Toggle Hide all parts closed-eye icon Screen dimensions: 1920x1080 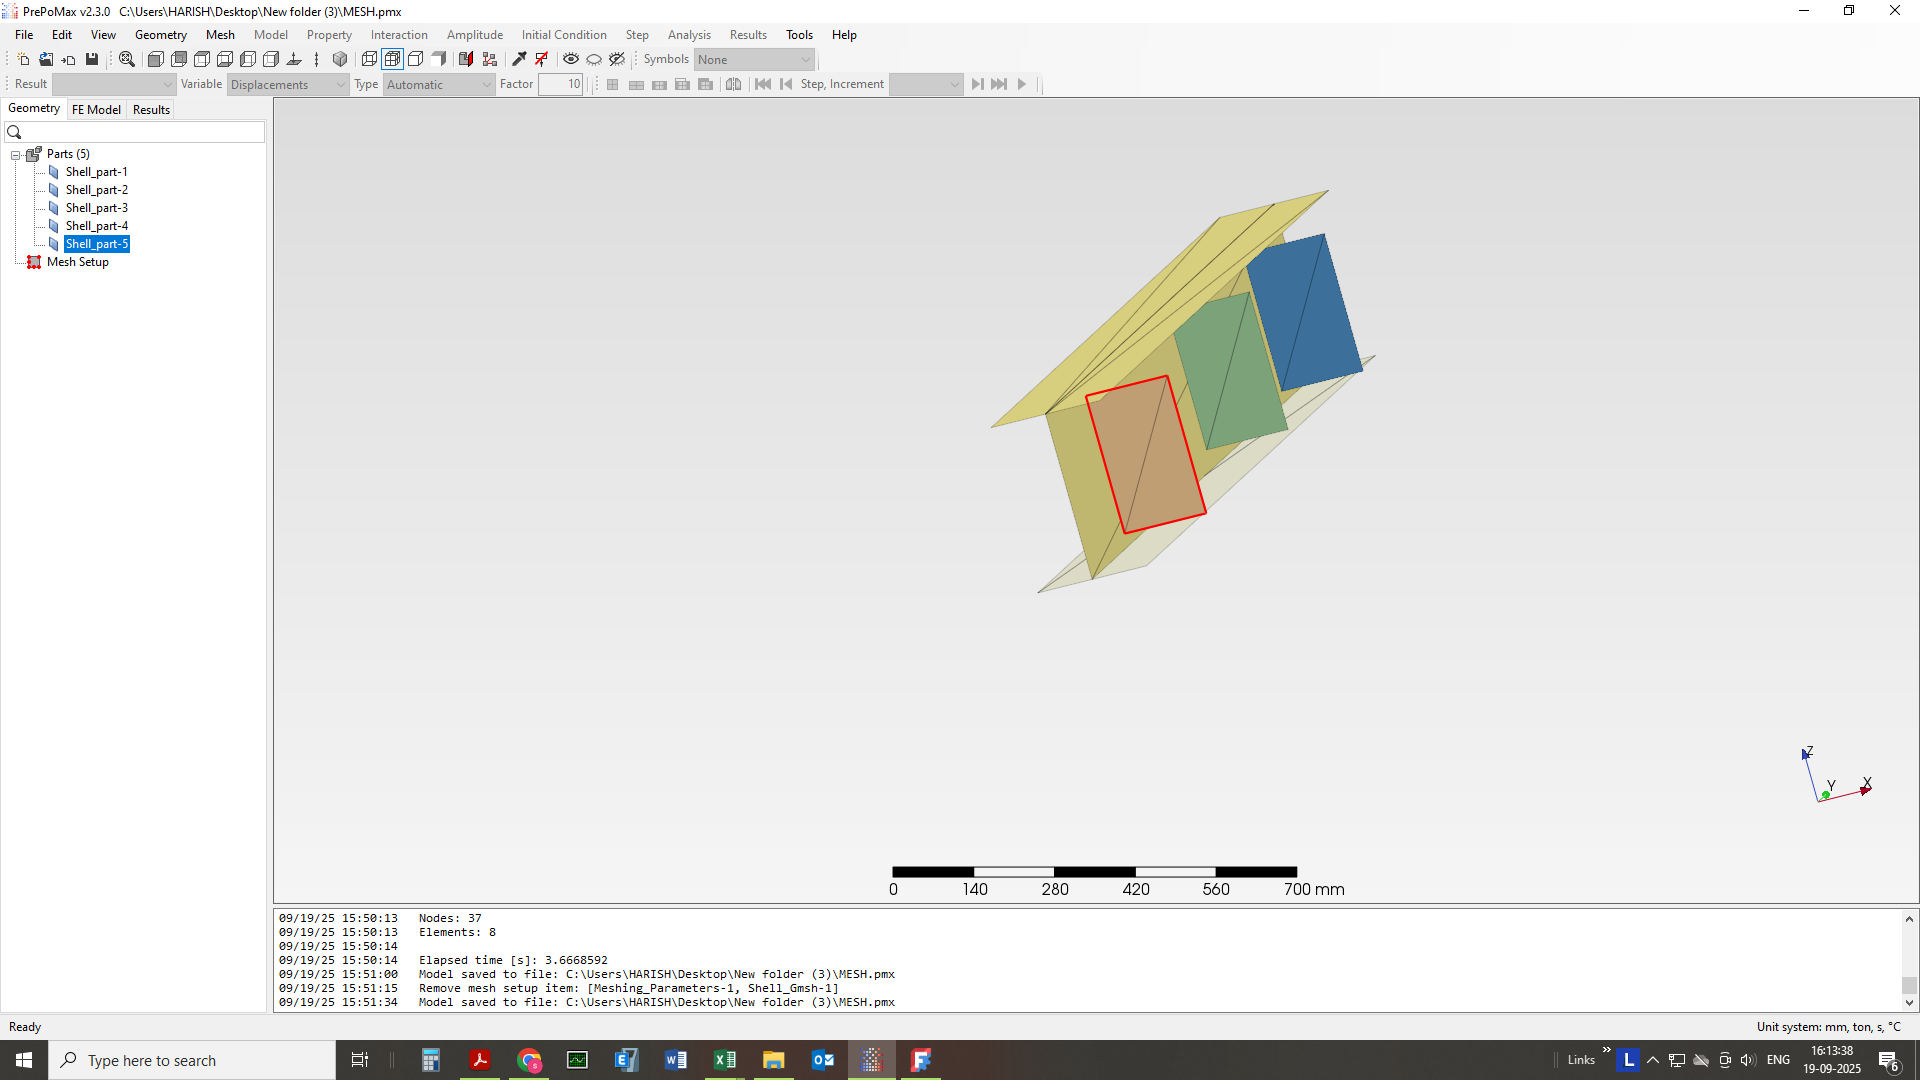coord(594,59)
